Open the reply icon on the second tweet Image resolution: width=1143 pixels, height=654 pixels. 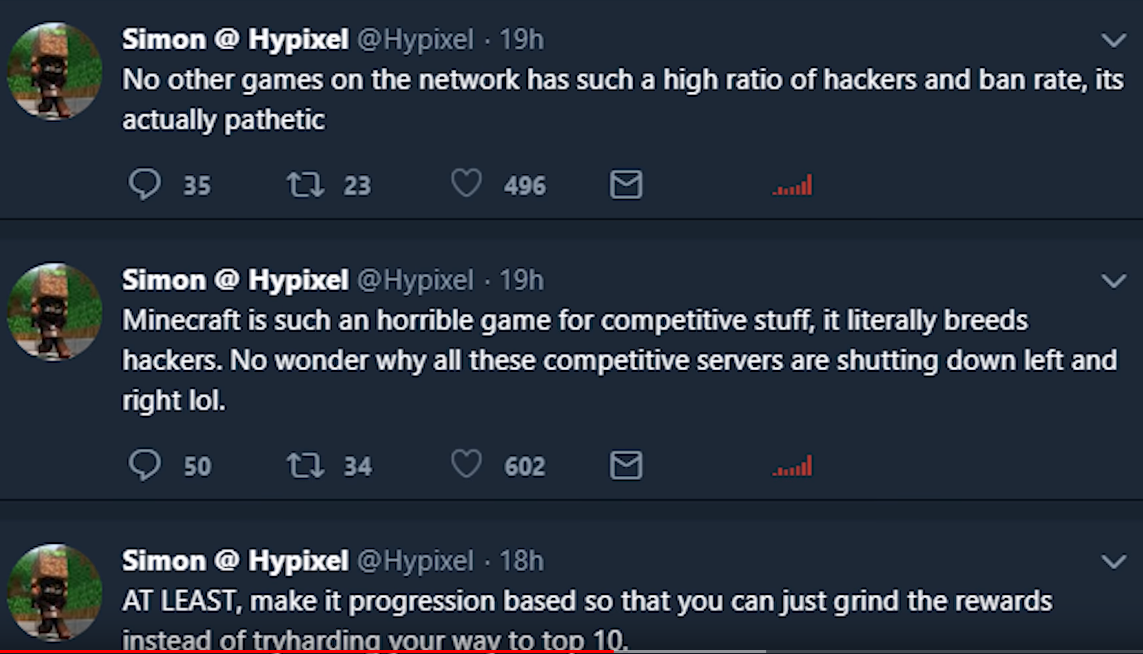point(148,464)
